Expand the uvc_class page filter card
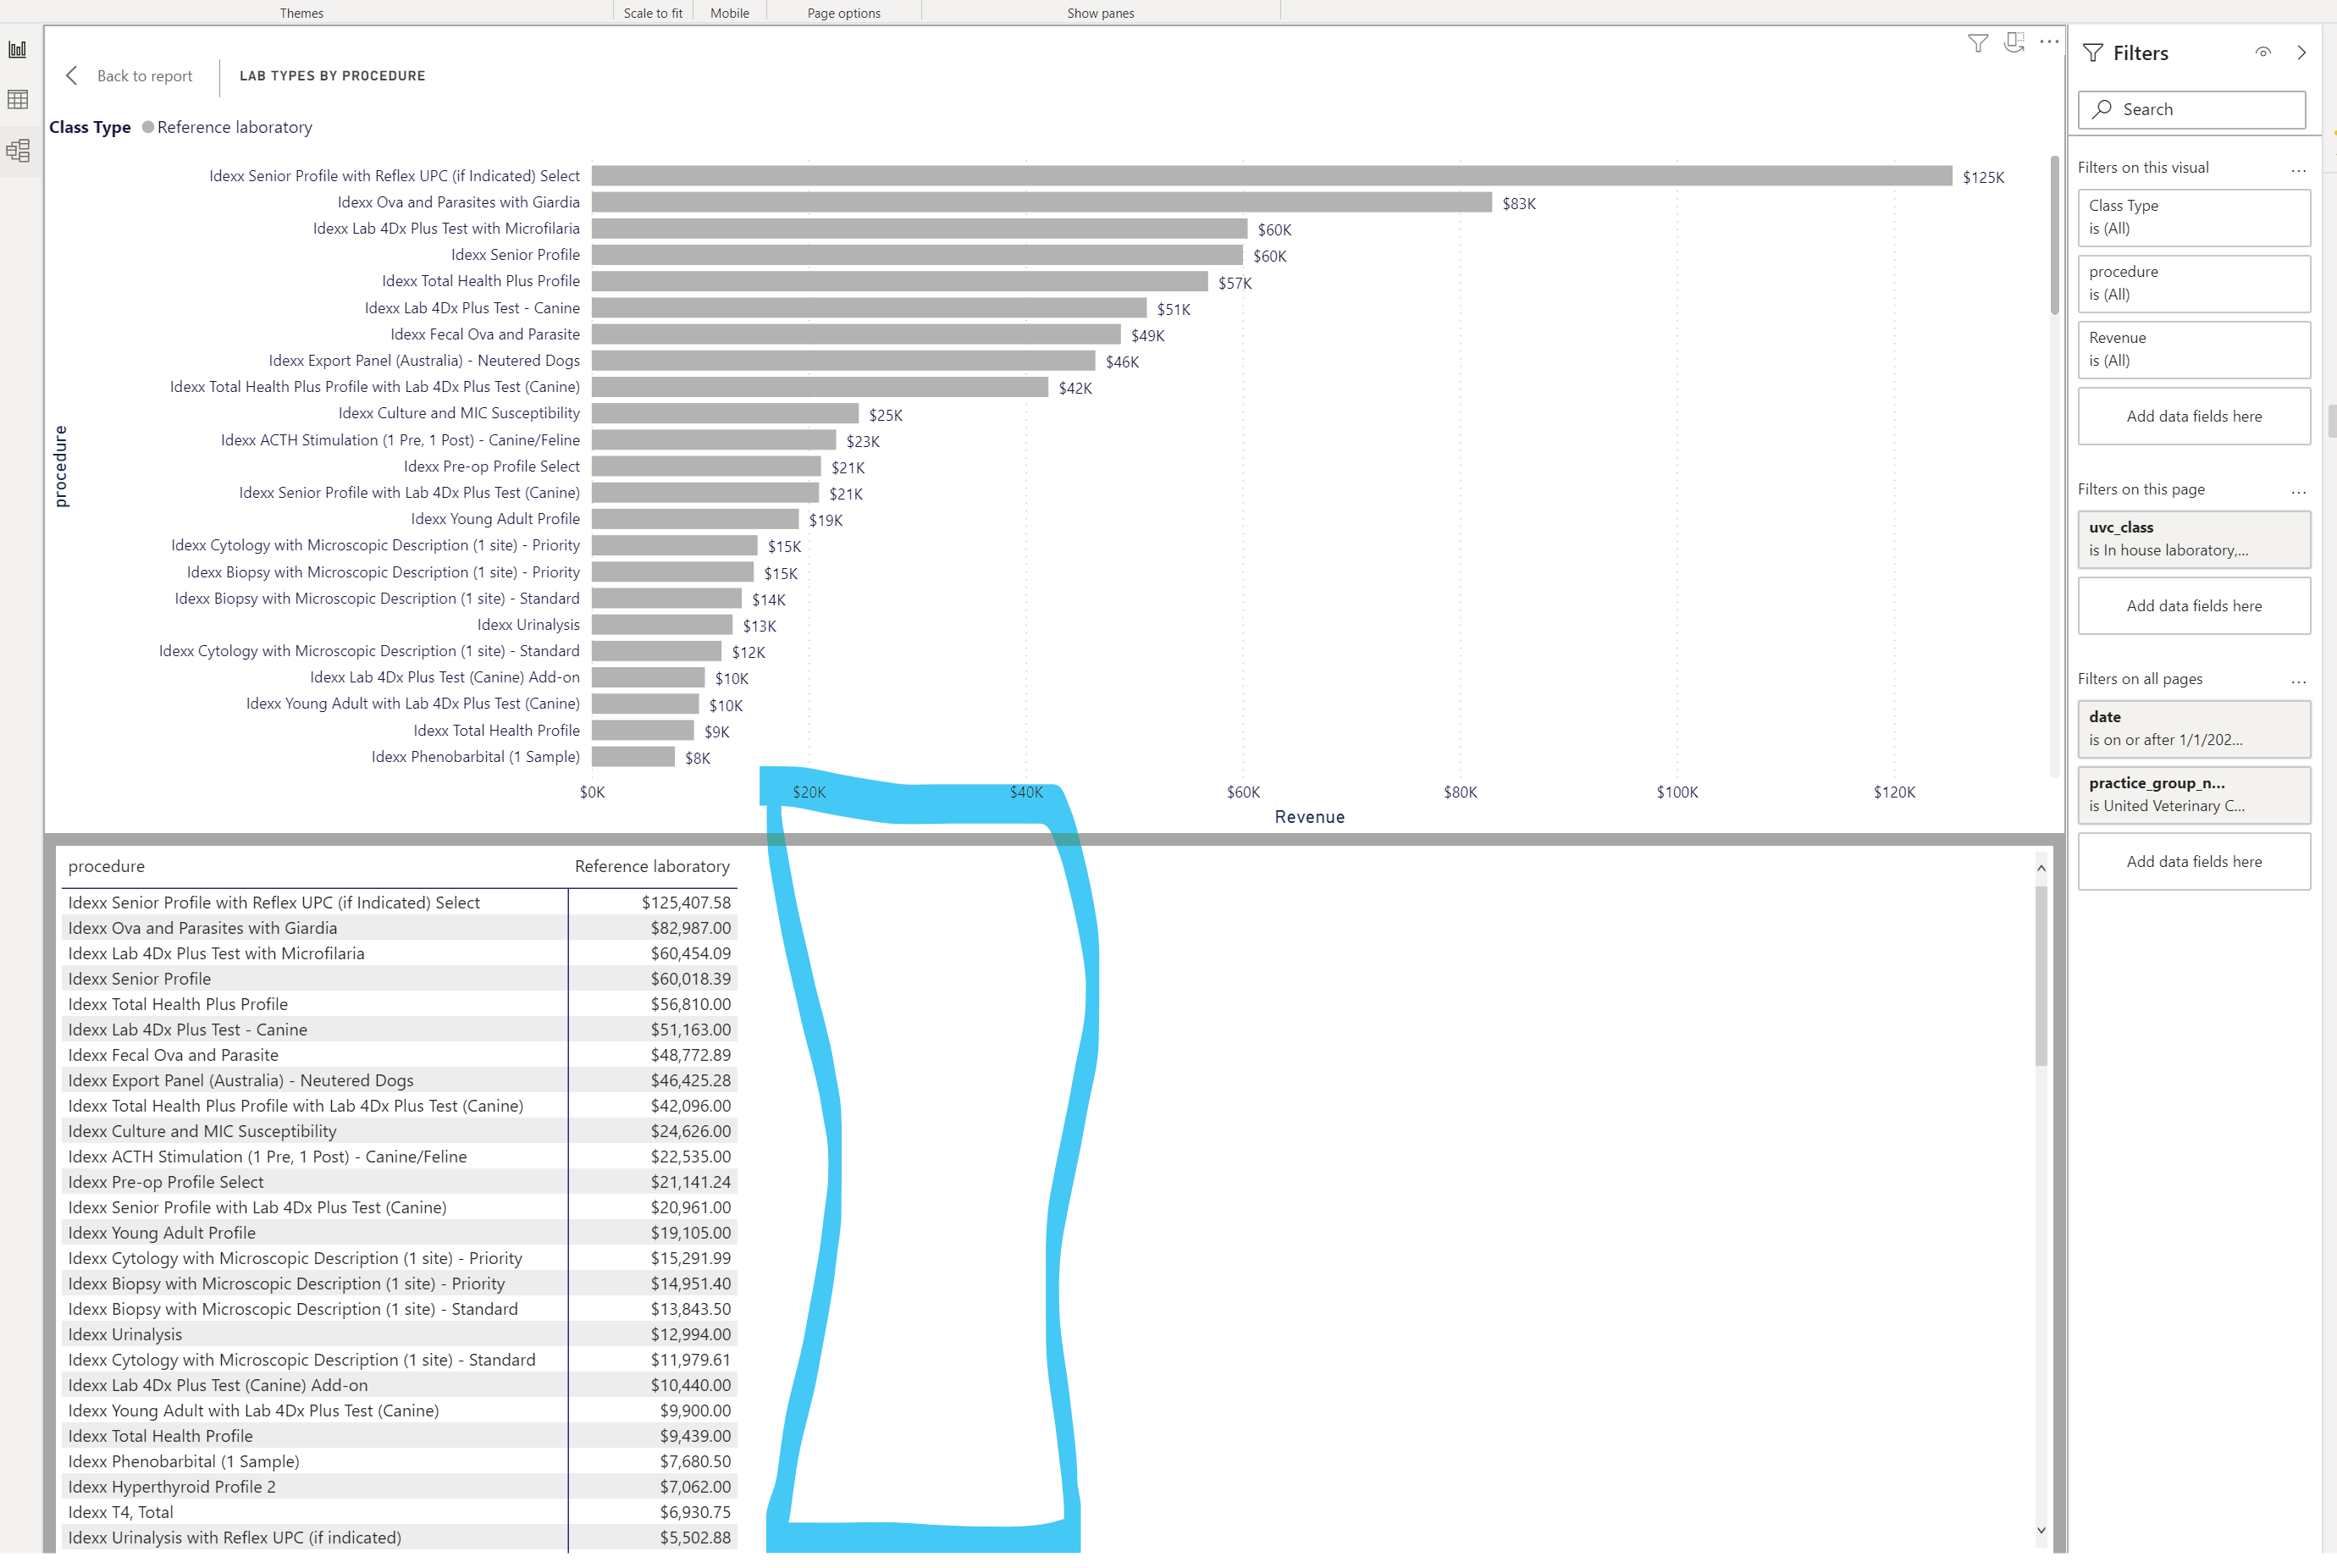Screen dimensions: 2337x1568 (x=2194, y=540)
